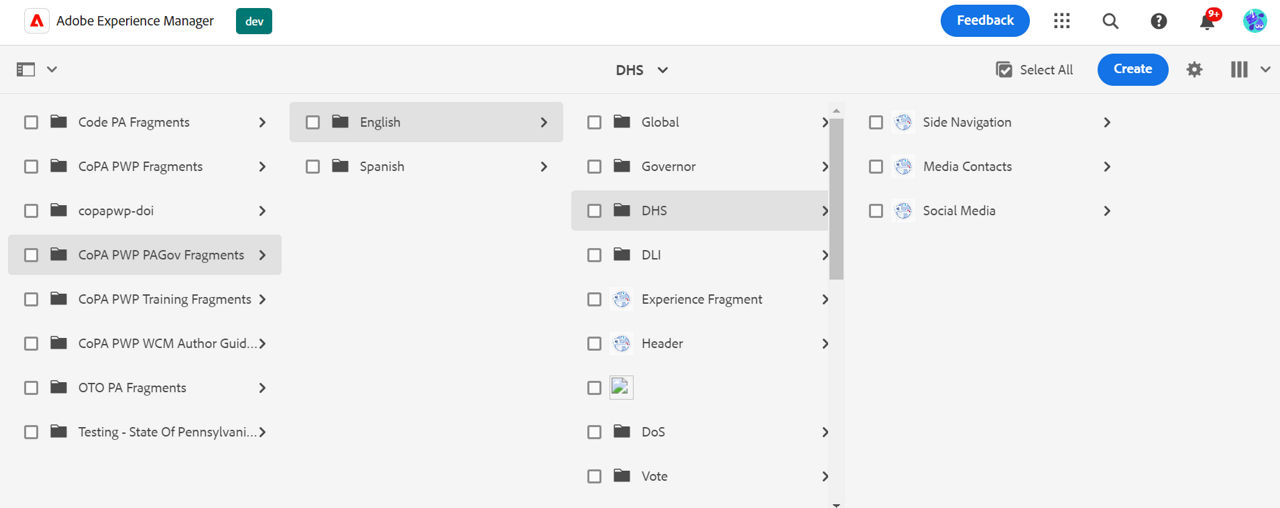1280x508 pixels.
Task: Check the Social Media checkbox
Action: pyautogui.click(x=876, y=211)
